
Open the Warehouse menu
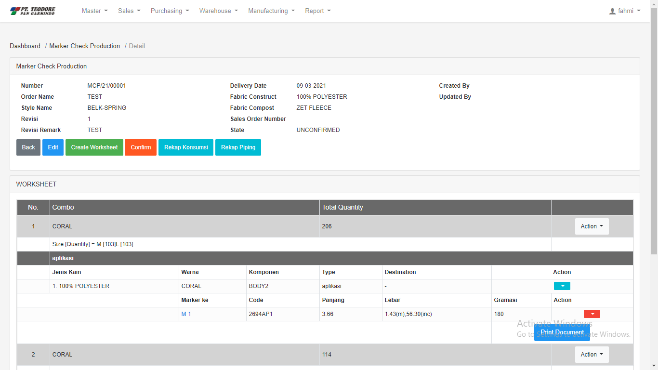[x=218, y=11]
